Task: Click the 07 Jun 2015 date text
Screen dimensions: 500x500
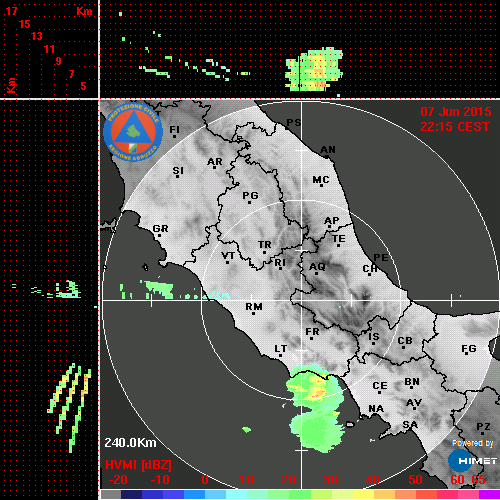Action: (x=456, y=112)
